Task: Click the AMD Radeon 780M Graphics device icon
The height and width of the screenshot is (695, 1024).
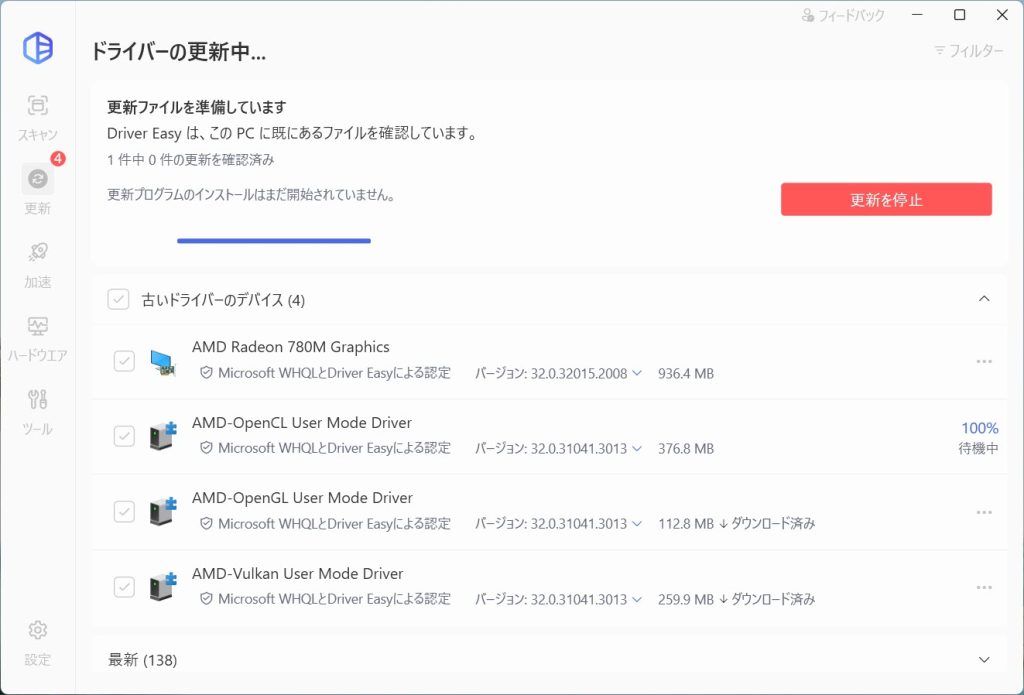Action: point(162,362)
